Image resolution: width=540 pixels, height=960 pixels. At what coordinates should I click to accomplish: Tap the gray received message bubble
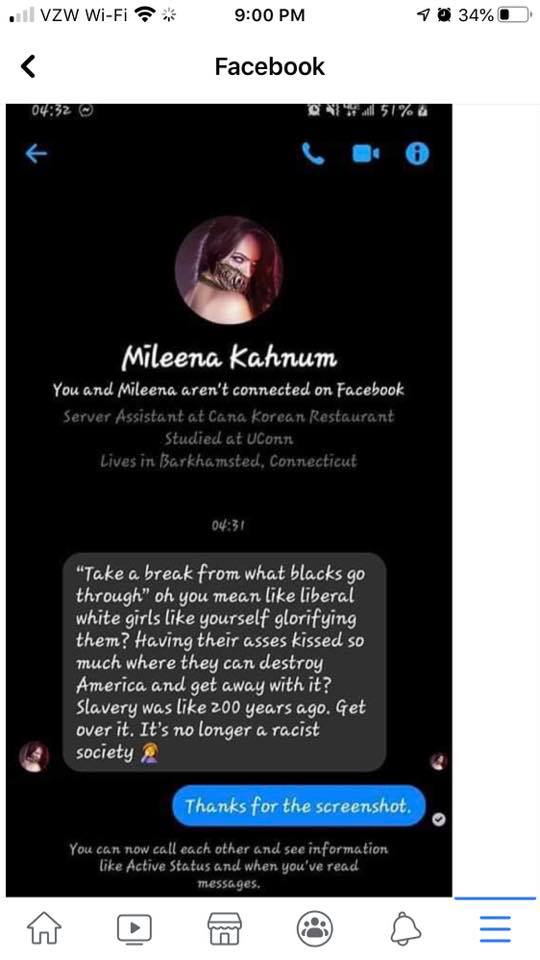[224, 662]
